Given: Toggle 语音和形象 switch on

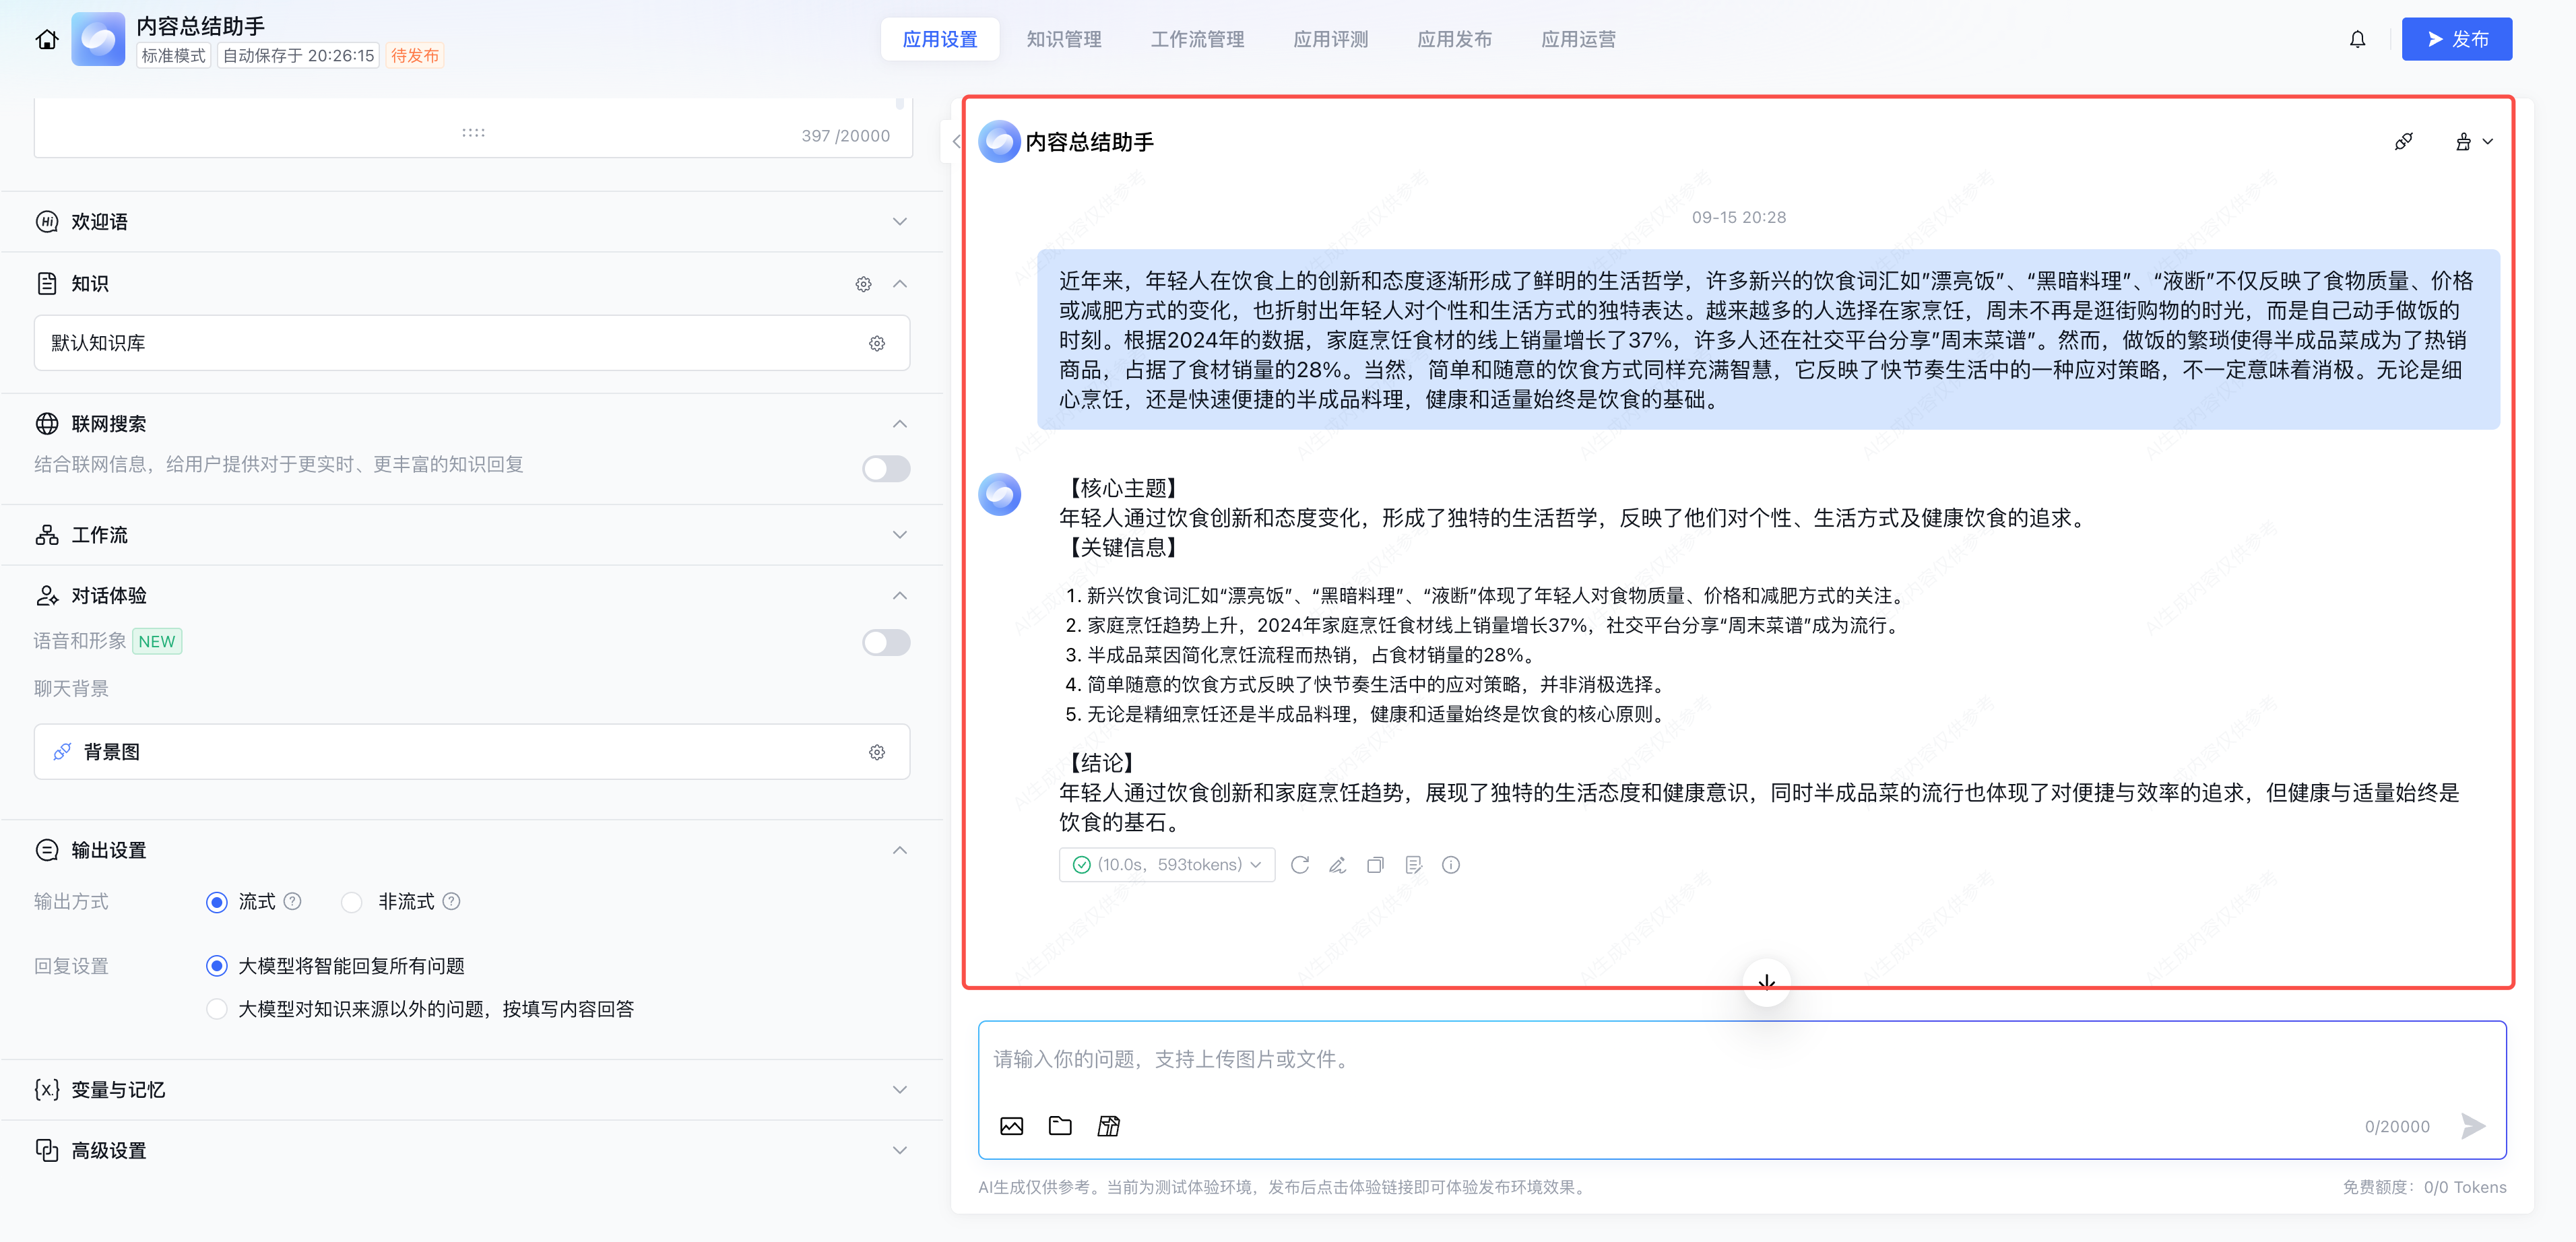Looking at the screenshot, I should [x=886, y=642].
